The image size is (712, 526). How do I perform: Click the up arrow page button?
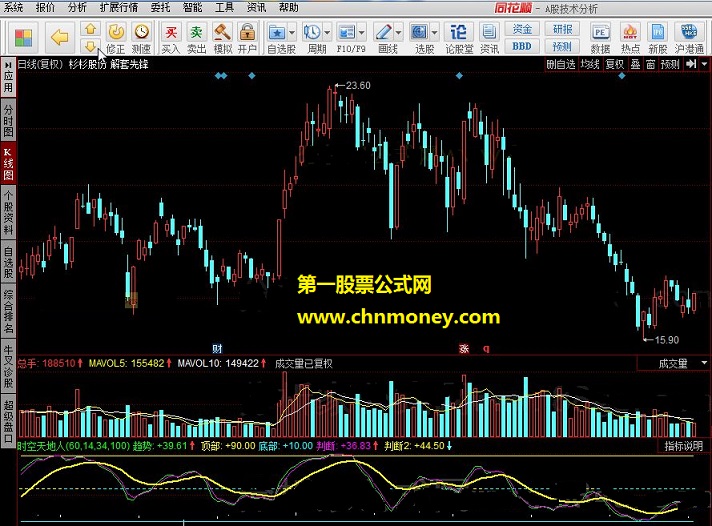pyautogui.click(x=90, y=30)
